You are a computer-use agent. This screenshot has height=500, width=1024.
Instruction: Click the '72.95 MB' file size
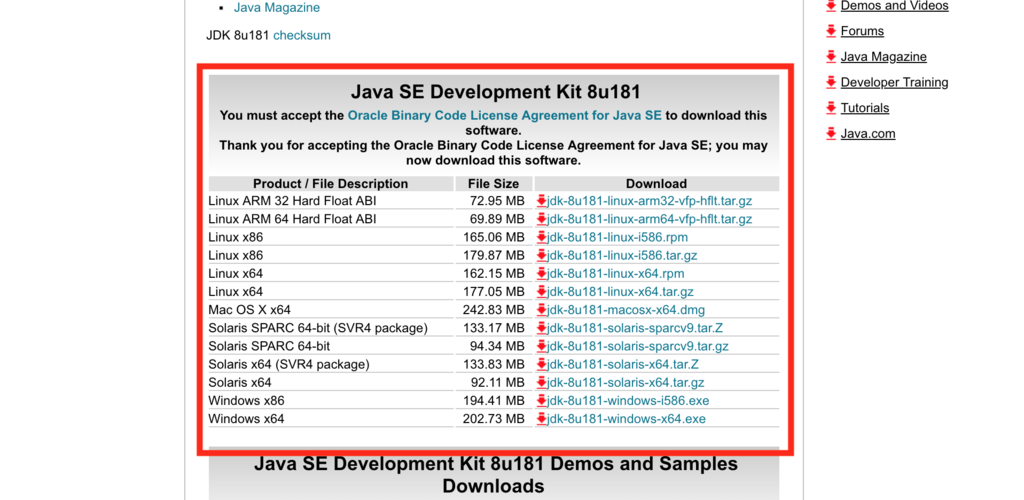click(497, 201)
